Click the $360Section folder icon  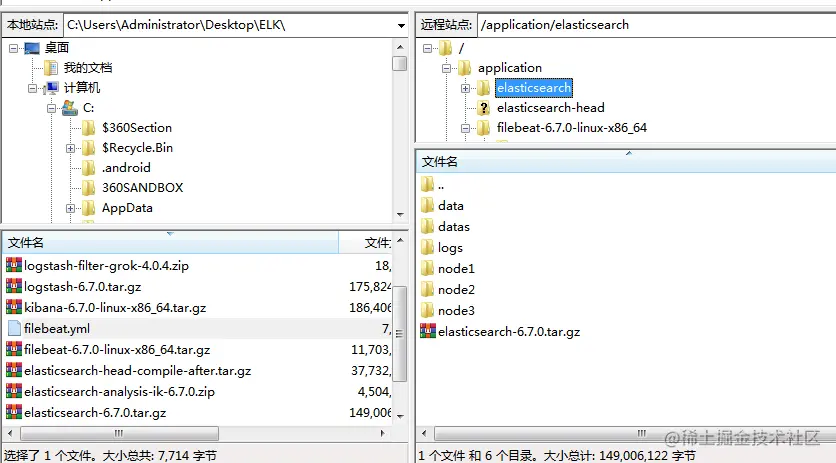(89, 128)
